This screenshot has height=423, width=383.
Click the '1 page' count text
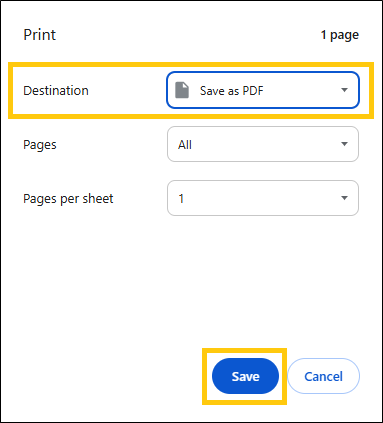point(340,35)
